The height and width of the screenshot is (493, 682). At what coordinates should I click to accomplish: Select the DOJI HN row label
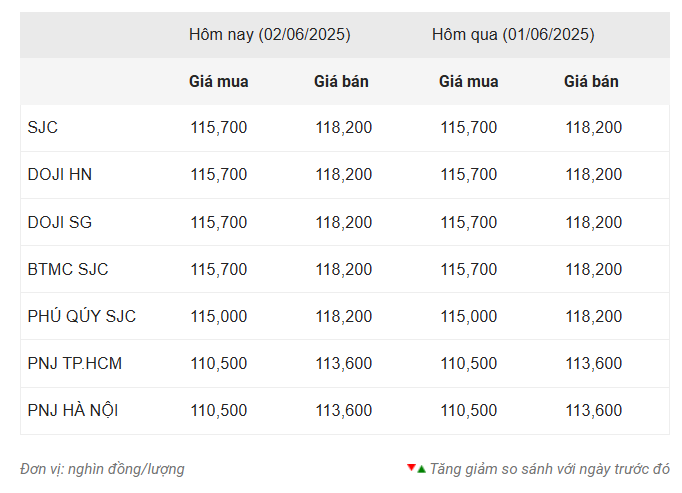(60, 174)
